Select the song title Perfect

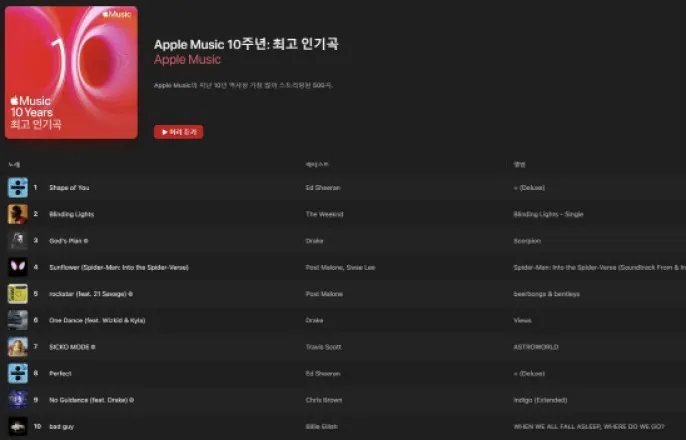60,374
